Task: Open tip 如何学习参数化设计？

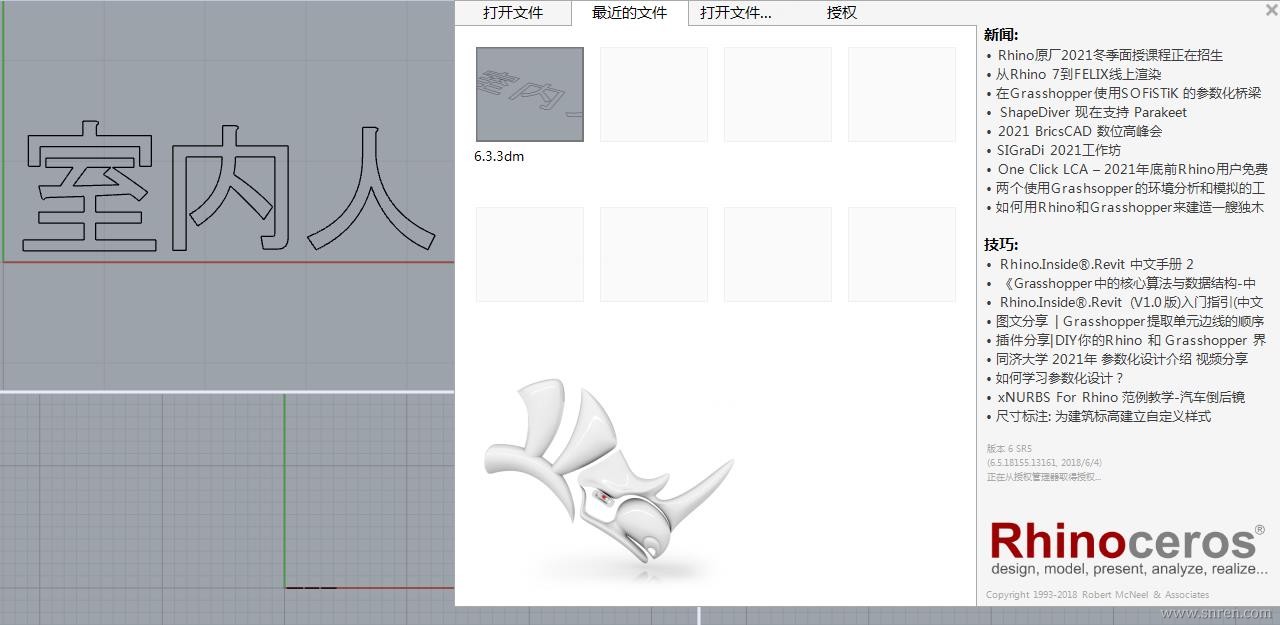Action: coord(1060,378)
